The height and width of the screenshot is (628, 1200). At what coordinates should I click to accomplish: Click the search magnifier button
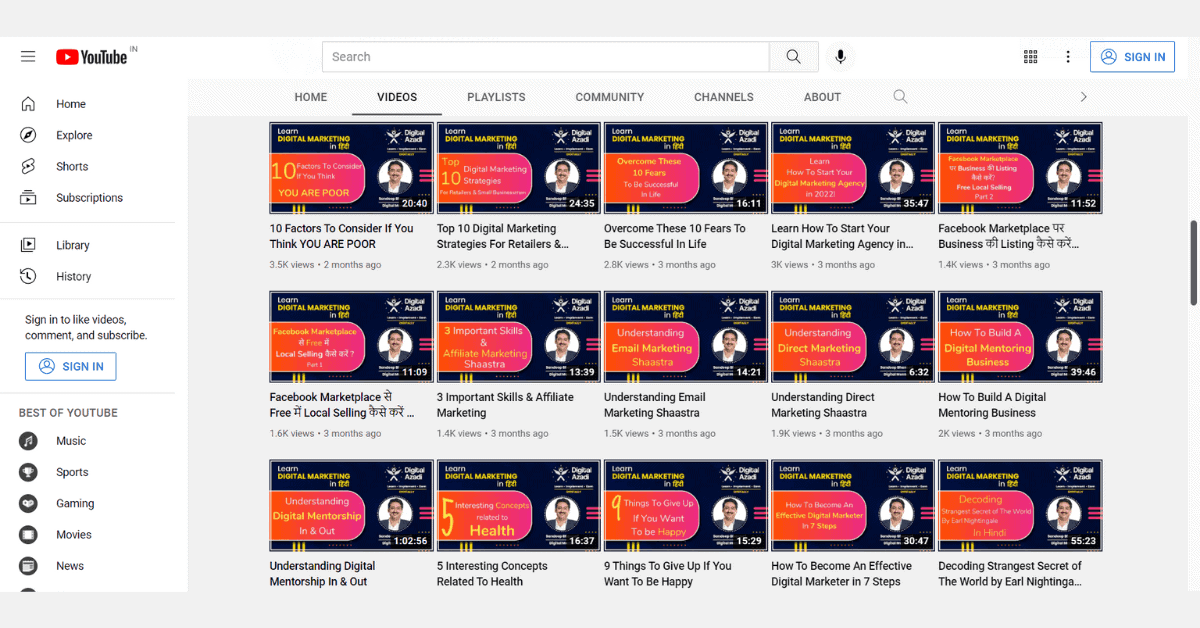794,57
